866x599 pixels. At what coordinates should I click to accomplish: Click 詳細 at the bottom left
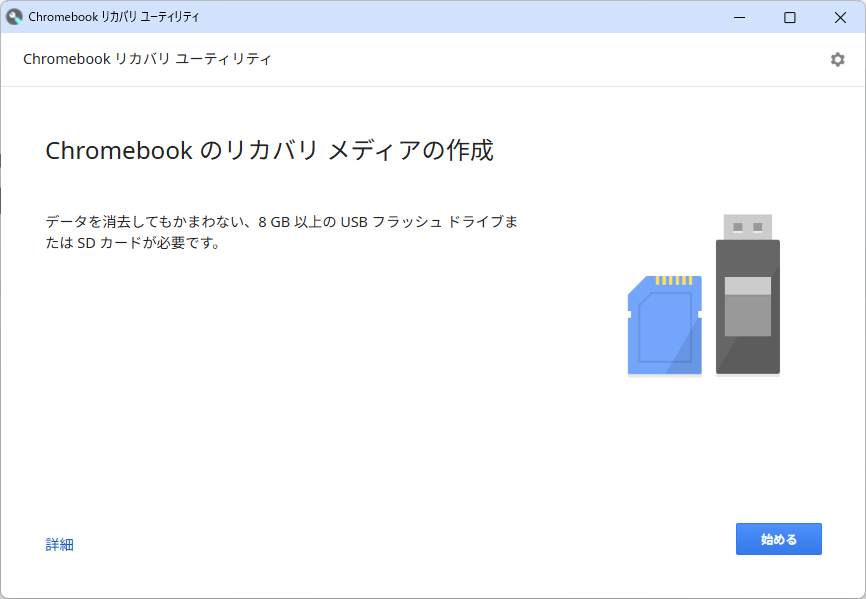click(x=58, y=543)
